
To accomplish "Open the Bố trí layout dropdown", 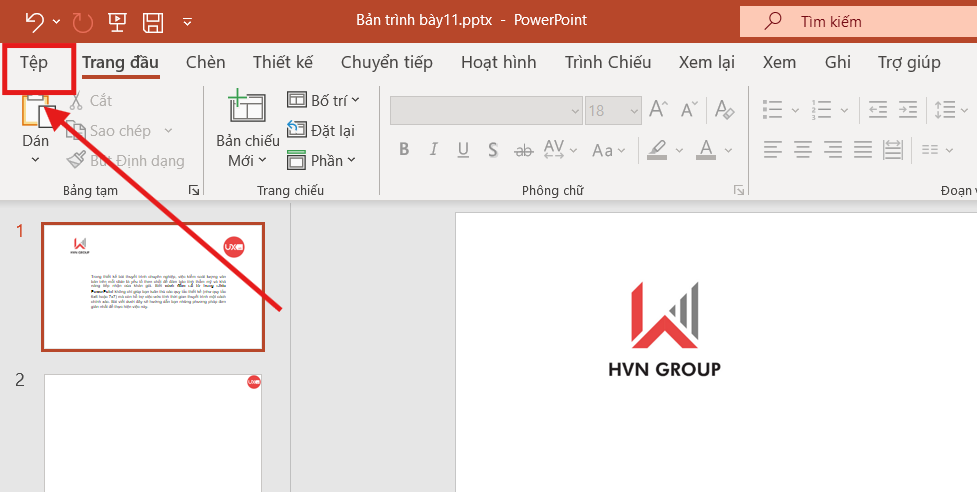I will pos(323,100).
